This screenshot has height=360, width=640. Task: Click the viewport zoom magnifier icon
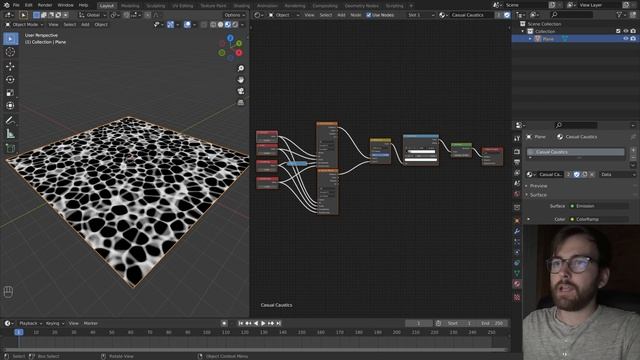[x=241, y=68]
